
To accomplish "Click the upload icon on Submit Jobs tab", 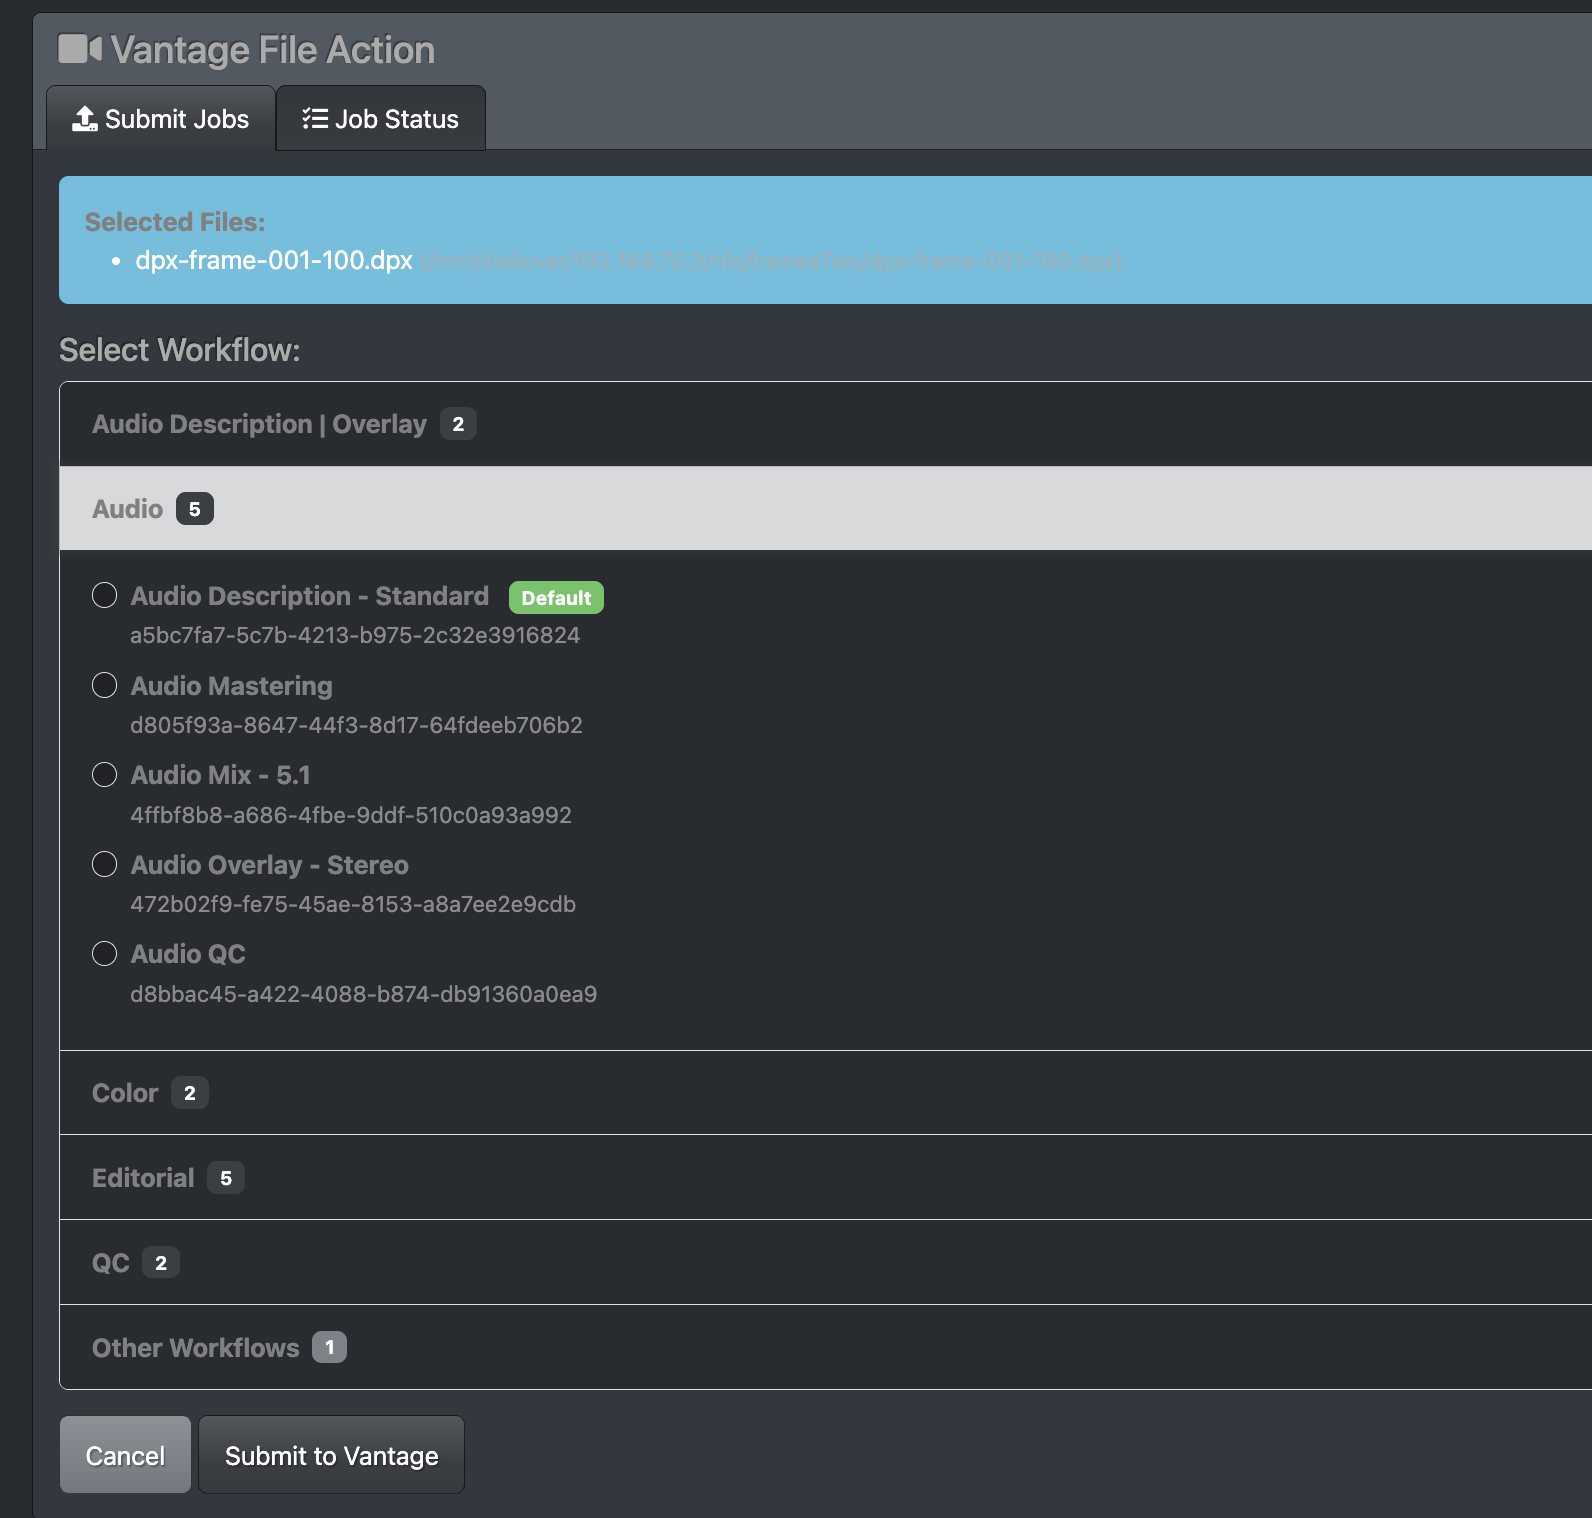I will point(85,119).
